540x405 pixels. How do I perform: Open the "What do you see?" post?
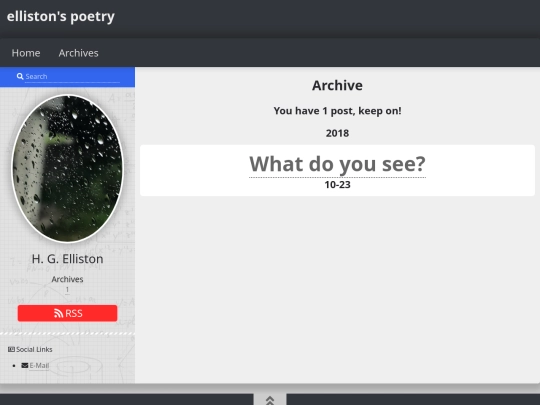point(338,164)
